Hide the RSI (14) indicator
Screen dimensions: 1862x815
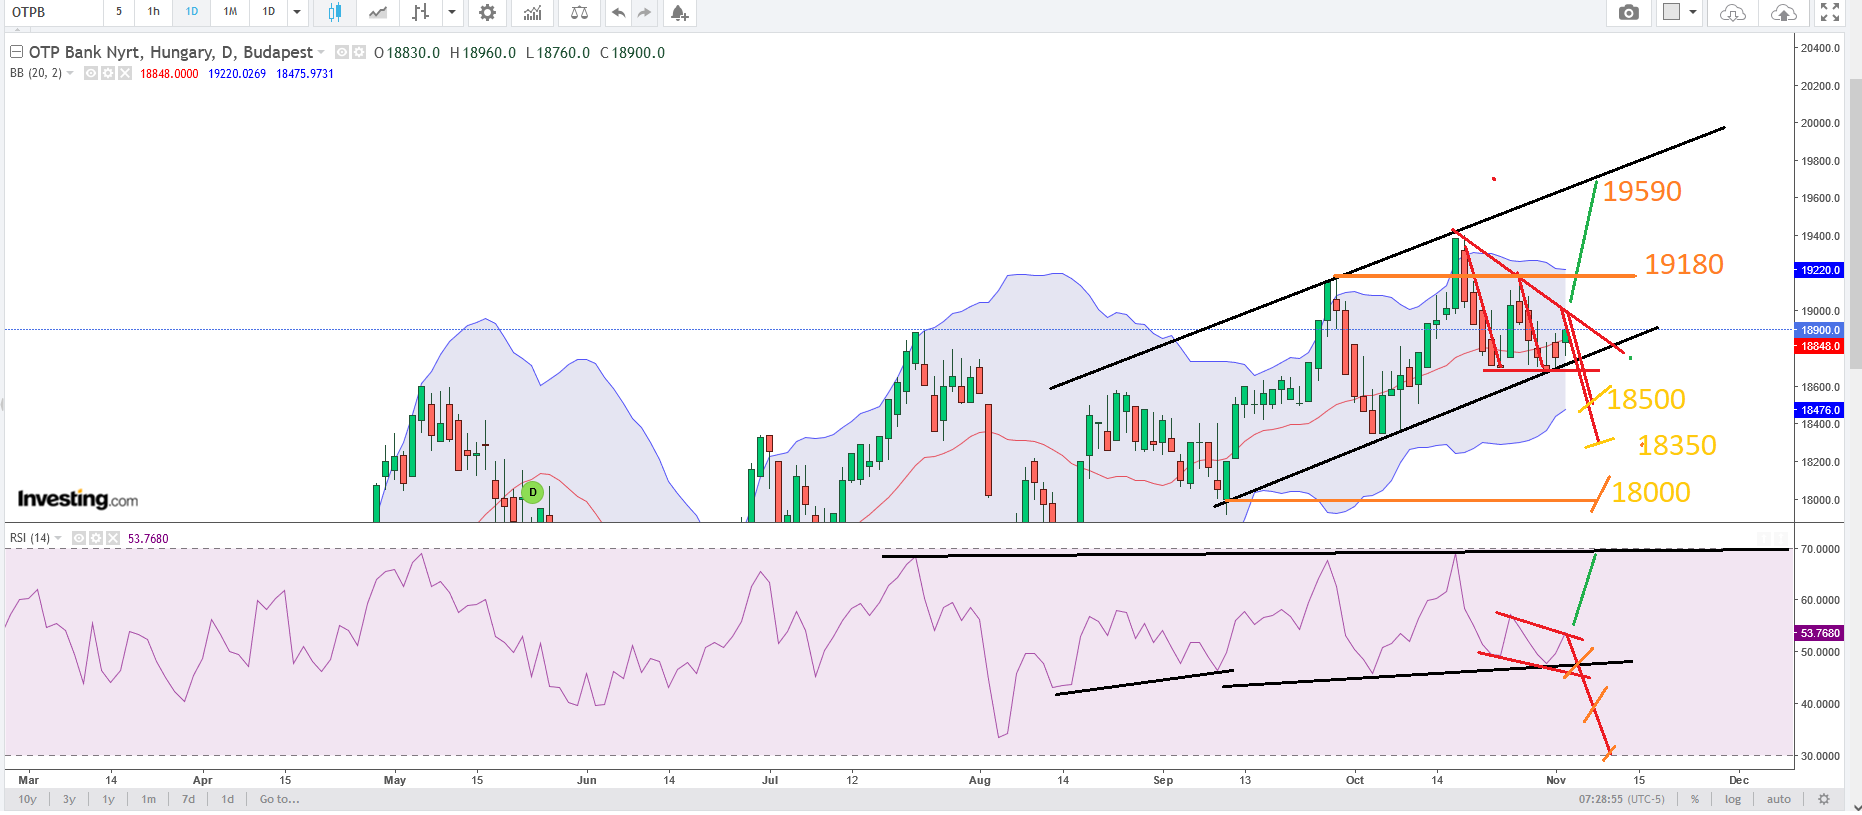click(79, 538)
